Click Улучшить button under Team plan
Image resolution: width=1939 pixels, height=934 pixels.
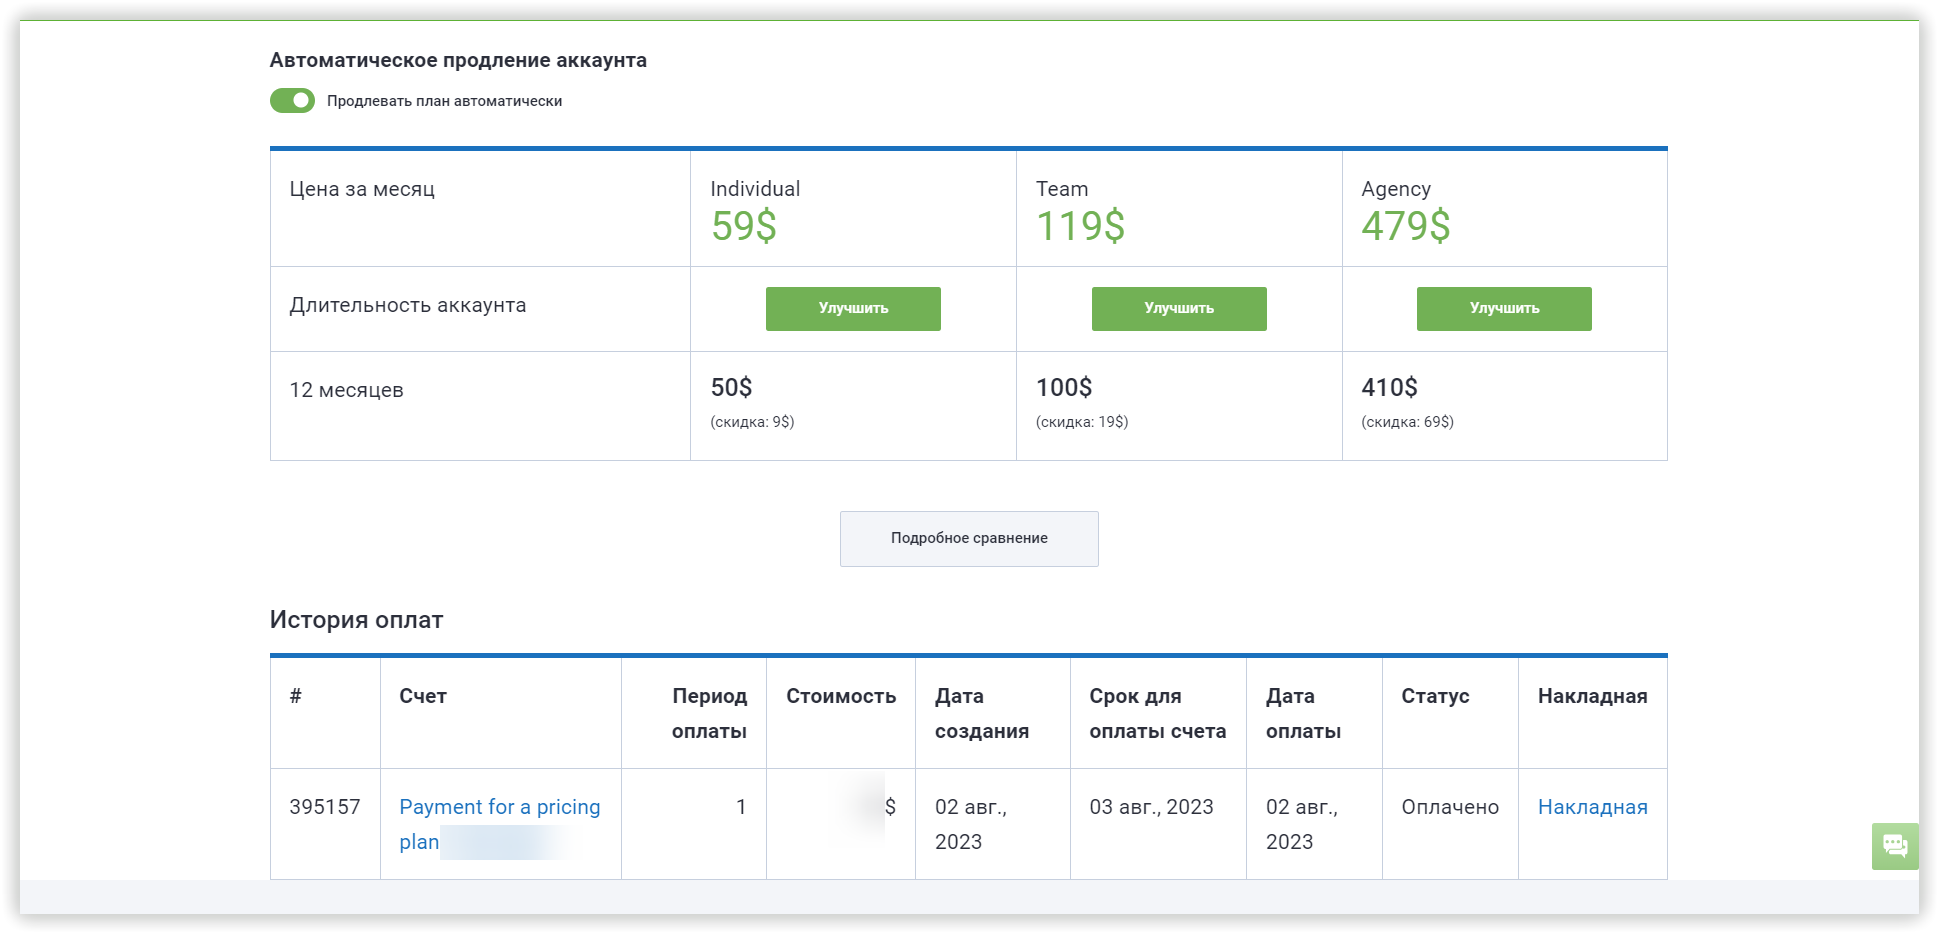(x=1179, y=308)
